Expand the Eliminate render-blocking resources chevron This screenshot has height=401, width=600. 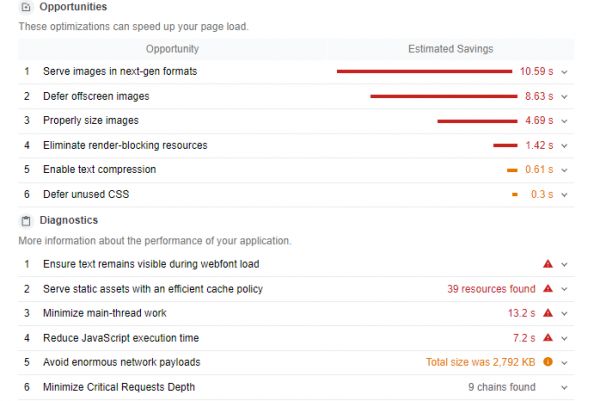tap(564, 146)
